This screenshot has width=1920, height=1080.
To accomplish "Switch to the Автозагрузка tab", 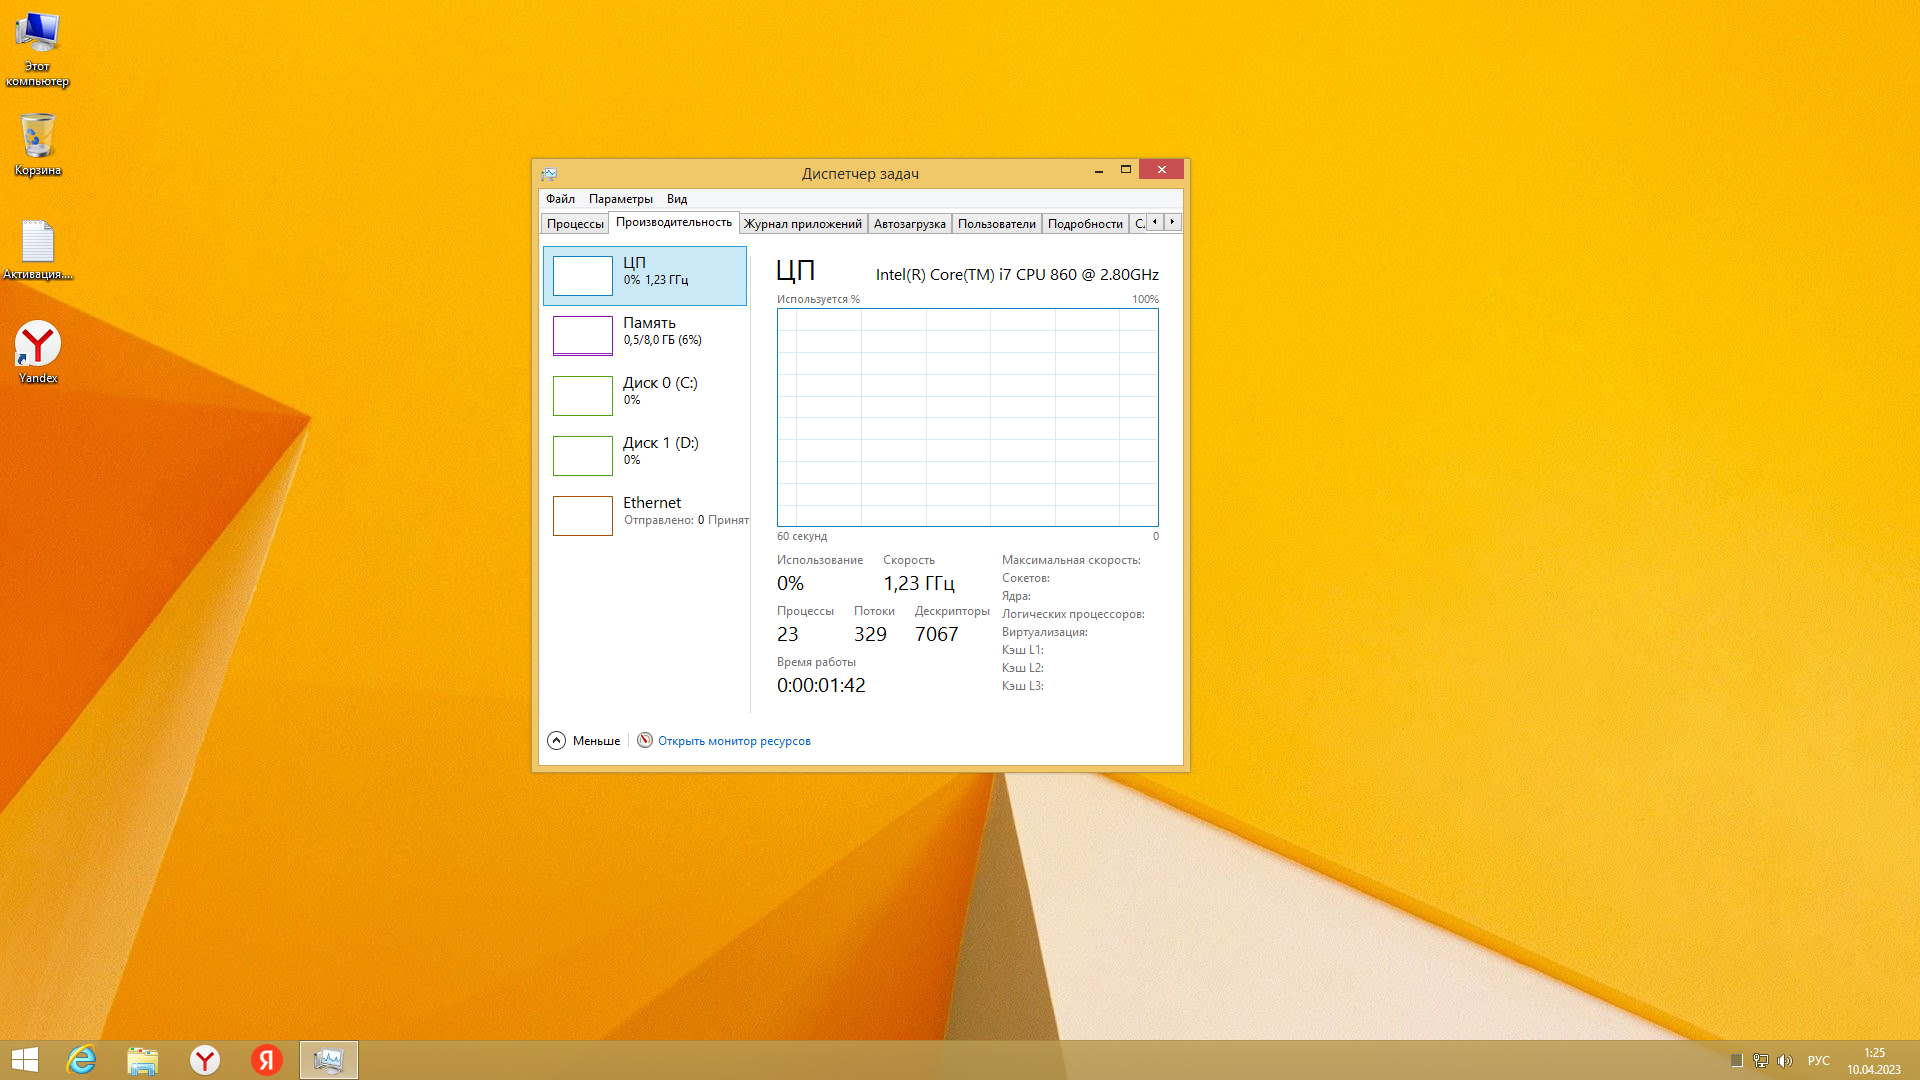I will click(909, 224).
